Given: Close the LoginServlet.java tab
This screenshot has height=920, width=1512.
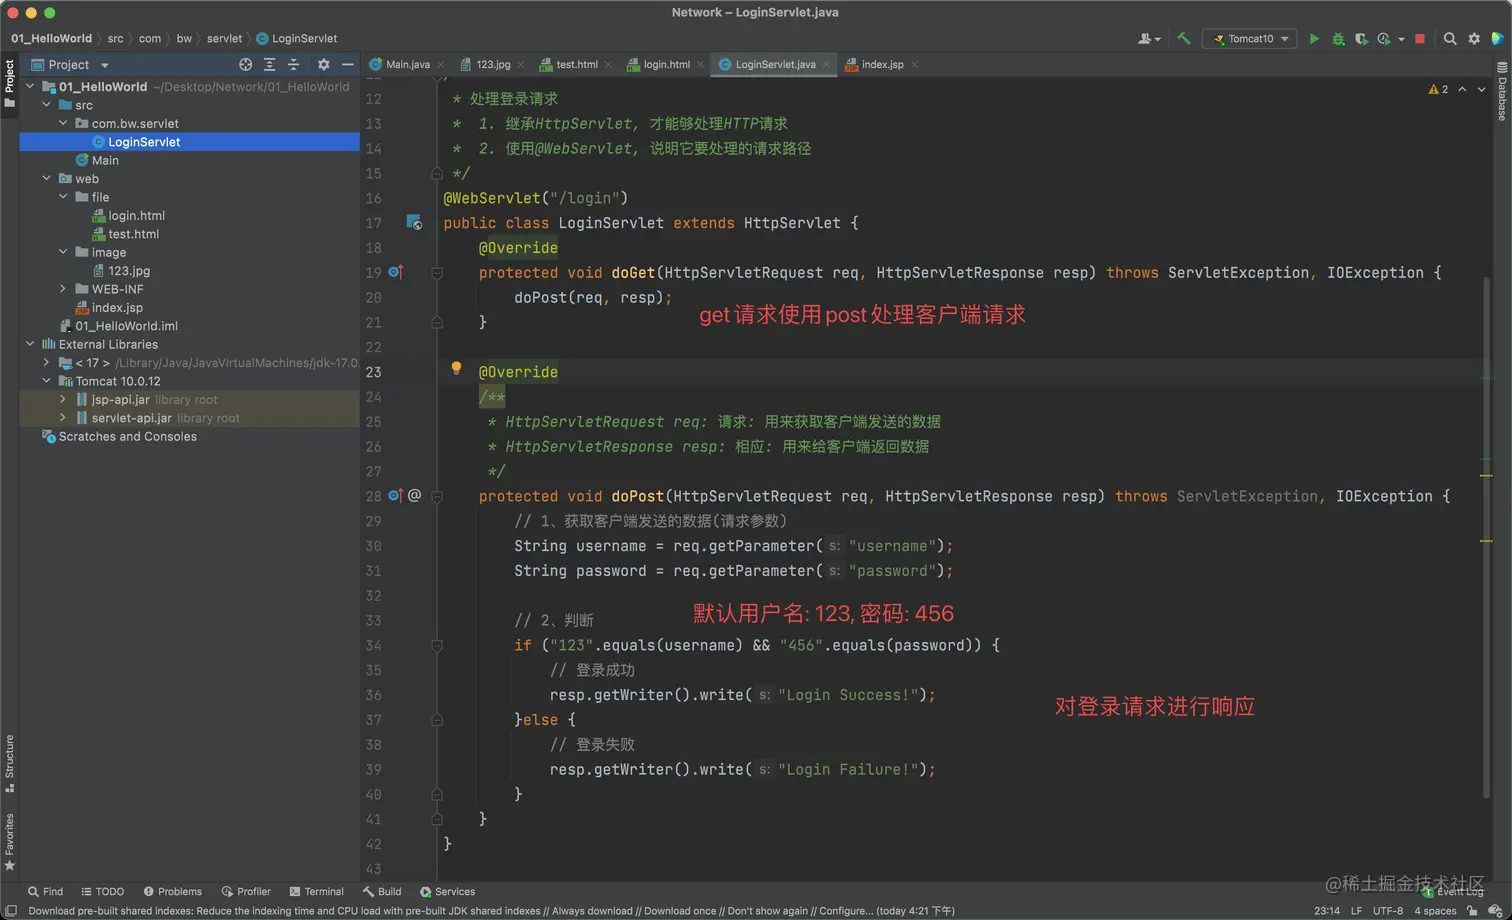Looking at the screenshot, I should 827,65.
